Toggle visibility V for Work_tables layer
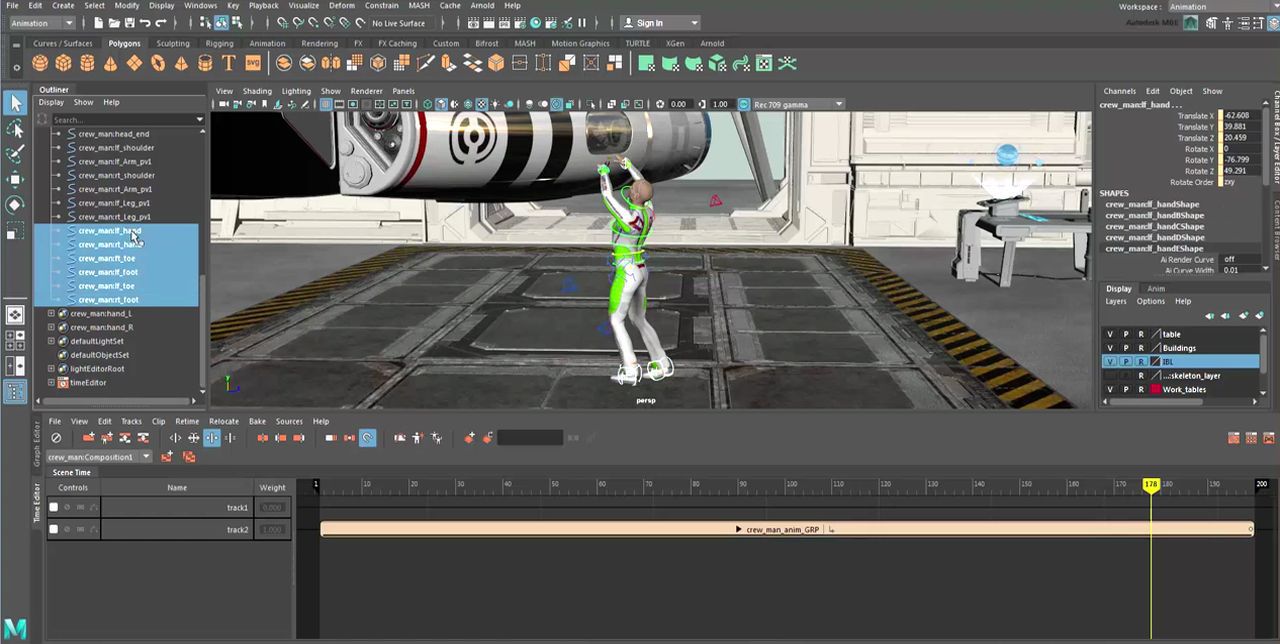The width and height of the screenshot is (1280, 644). 1109,389
